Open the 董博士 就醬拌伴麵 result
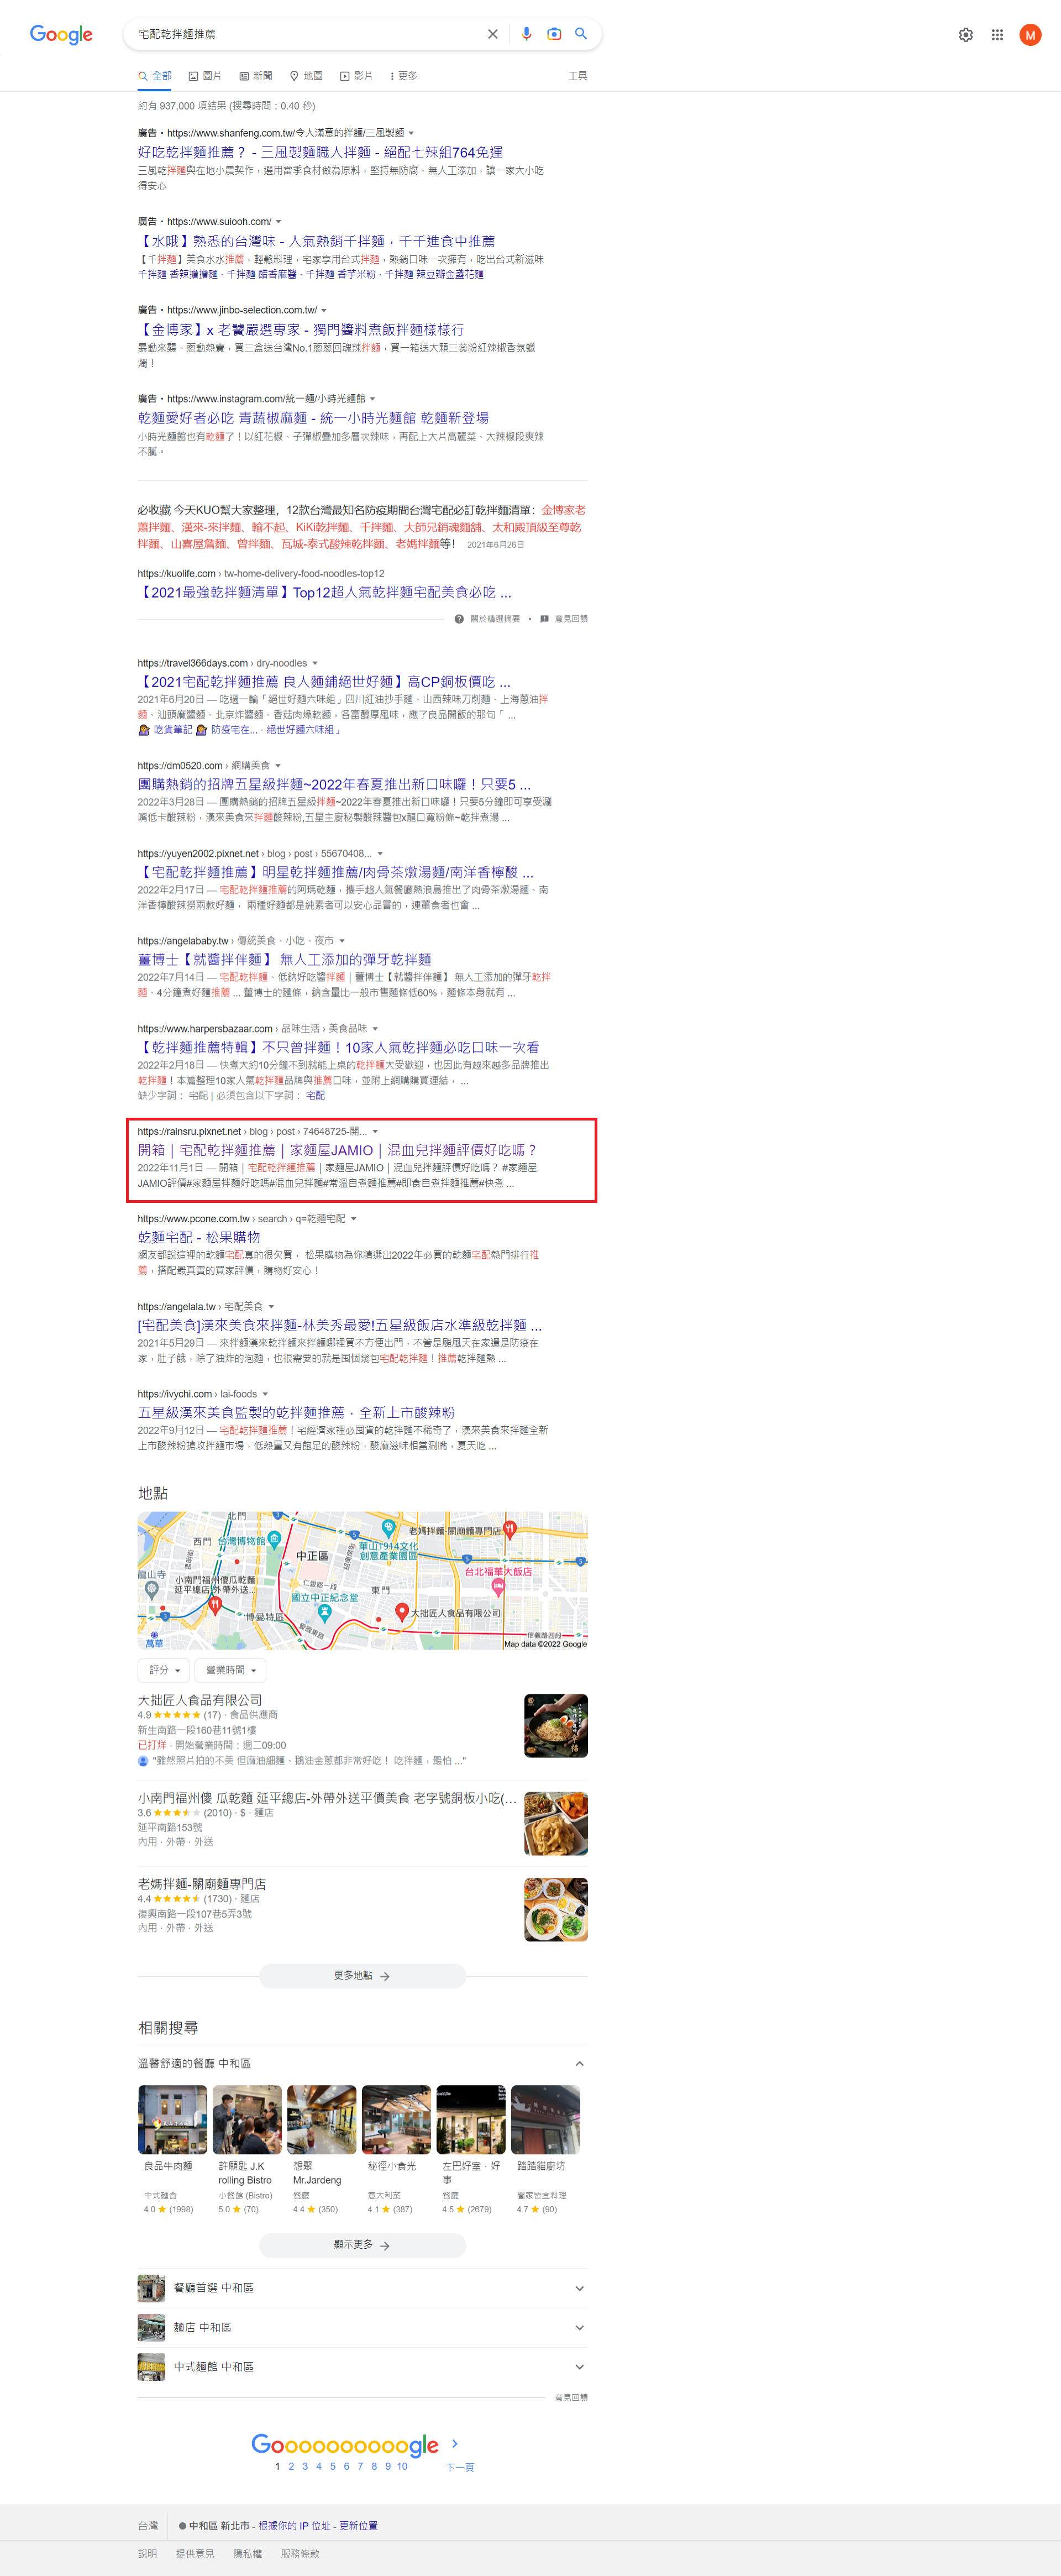 pos(285,960)
